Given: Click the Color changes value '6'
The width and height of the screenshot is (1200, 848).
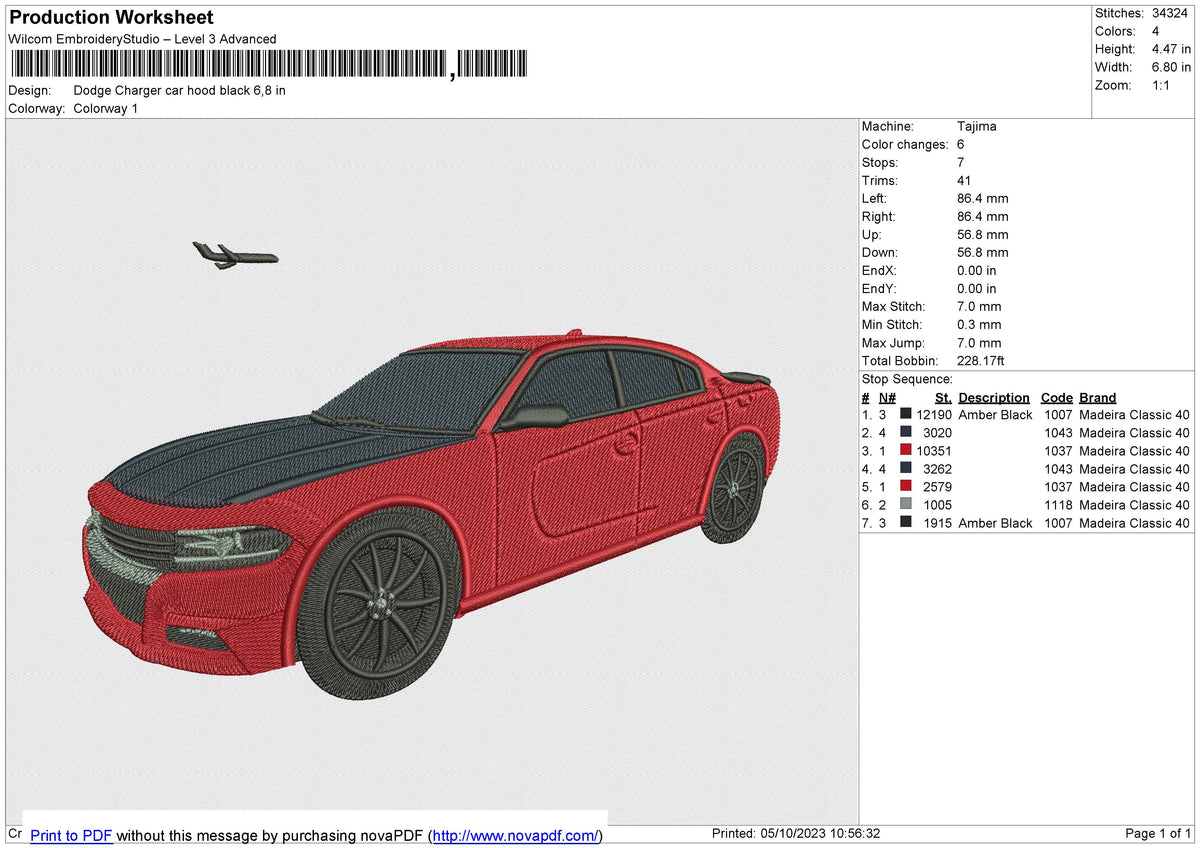Looking at the screenshot, I should coord(961,144).
